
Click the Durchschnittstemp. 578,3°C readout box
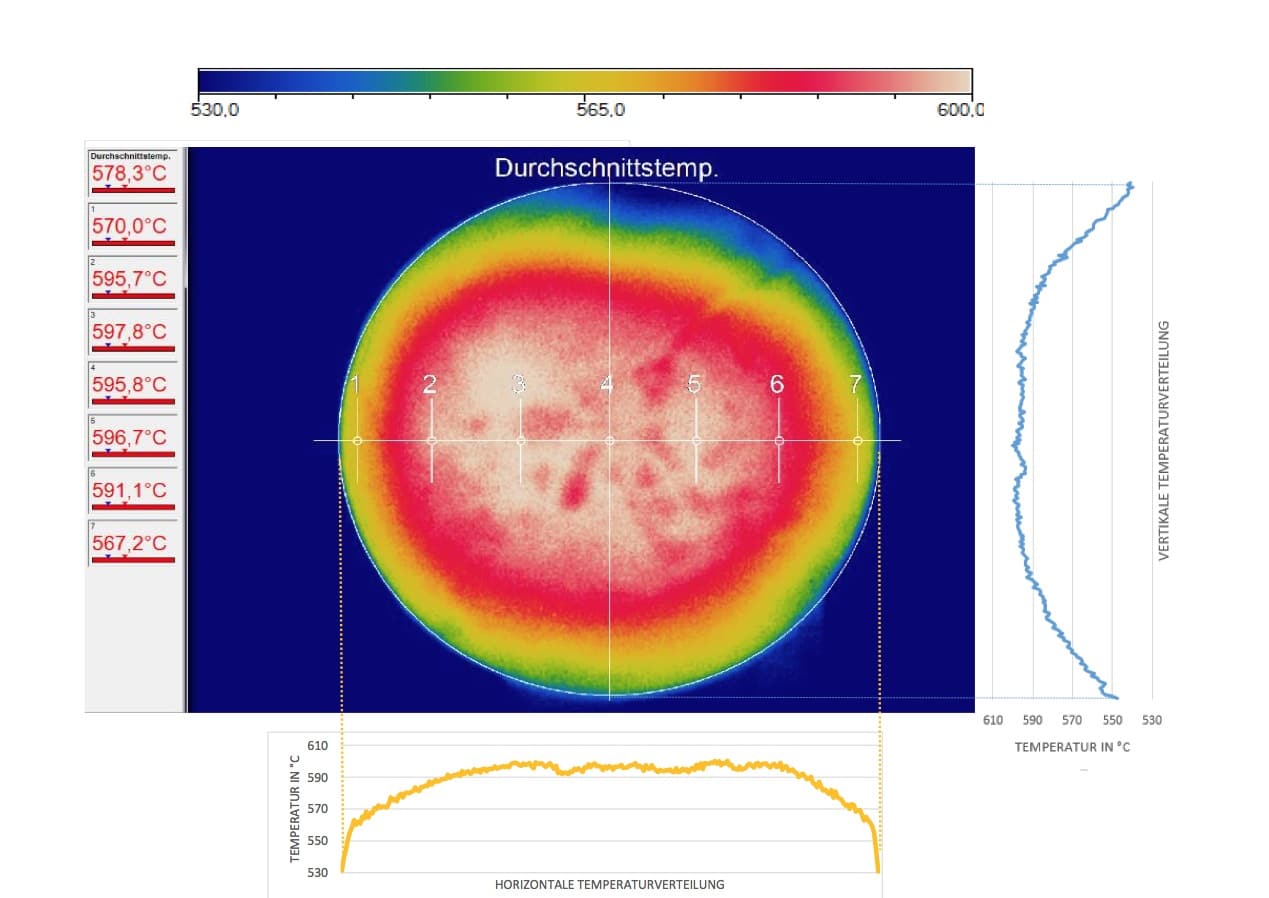pyautogui.click(x=132, y=172)
